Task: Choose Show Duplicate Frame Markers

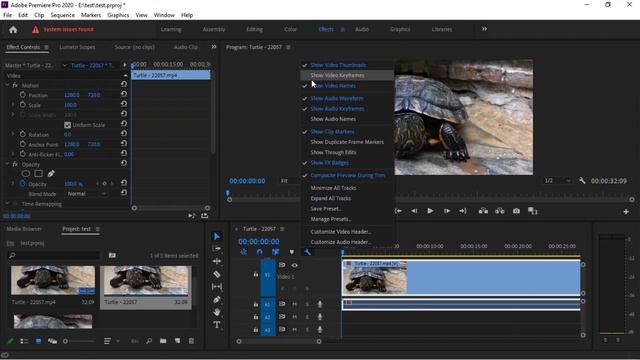Action: click(347, 142)
